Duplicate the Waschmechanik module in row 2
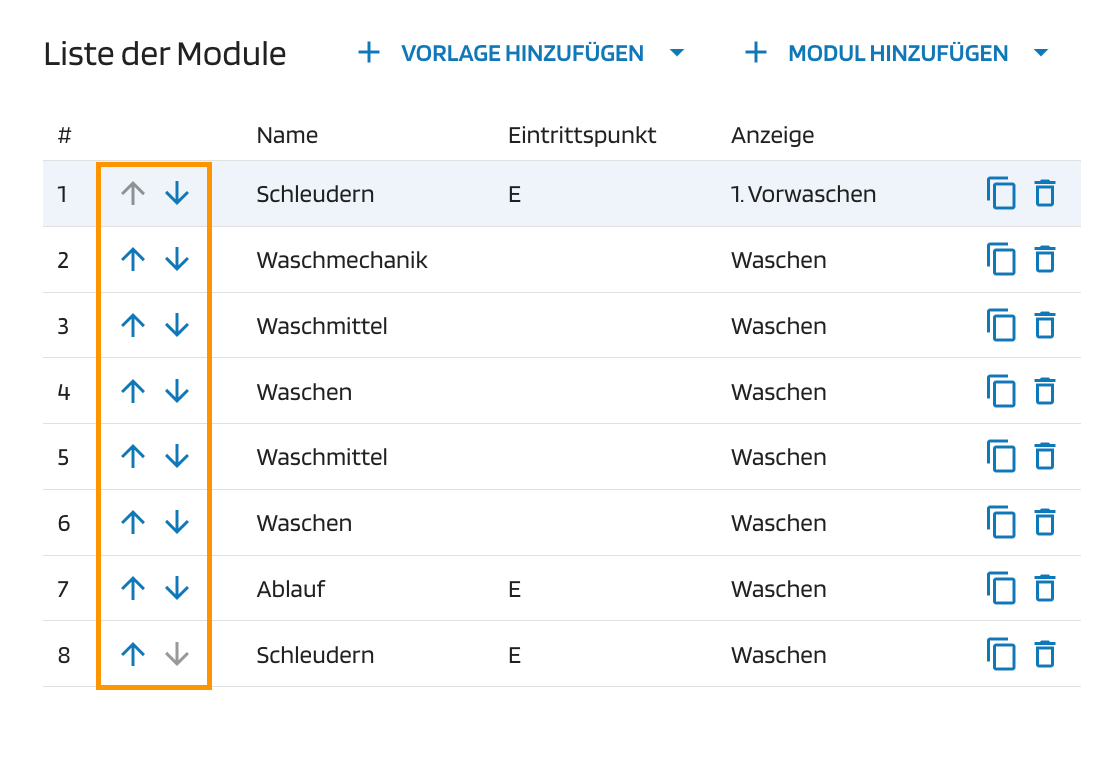Viewport: 1108px width, 758px height. 1001,260
